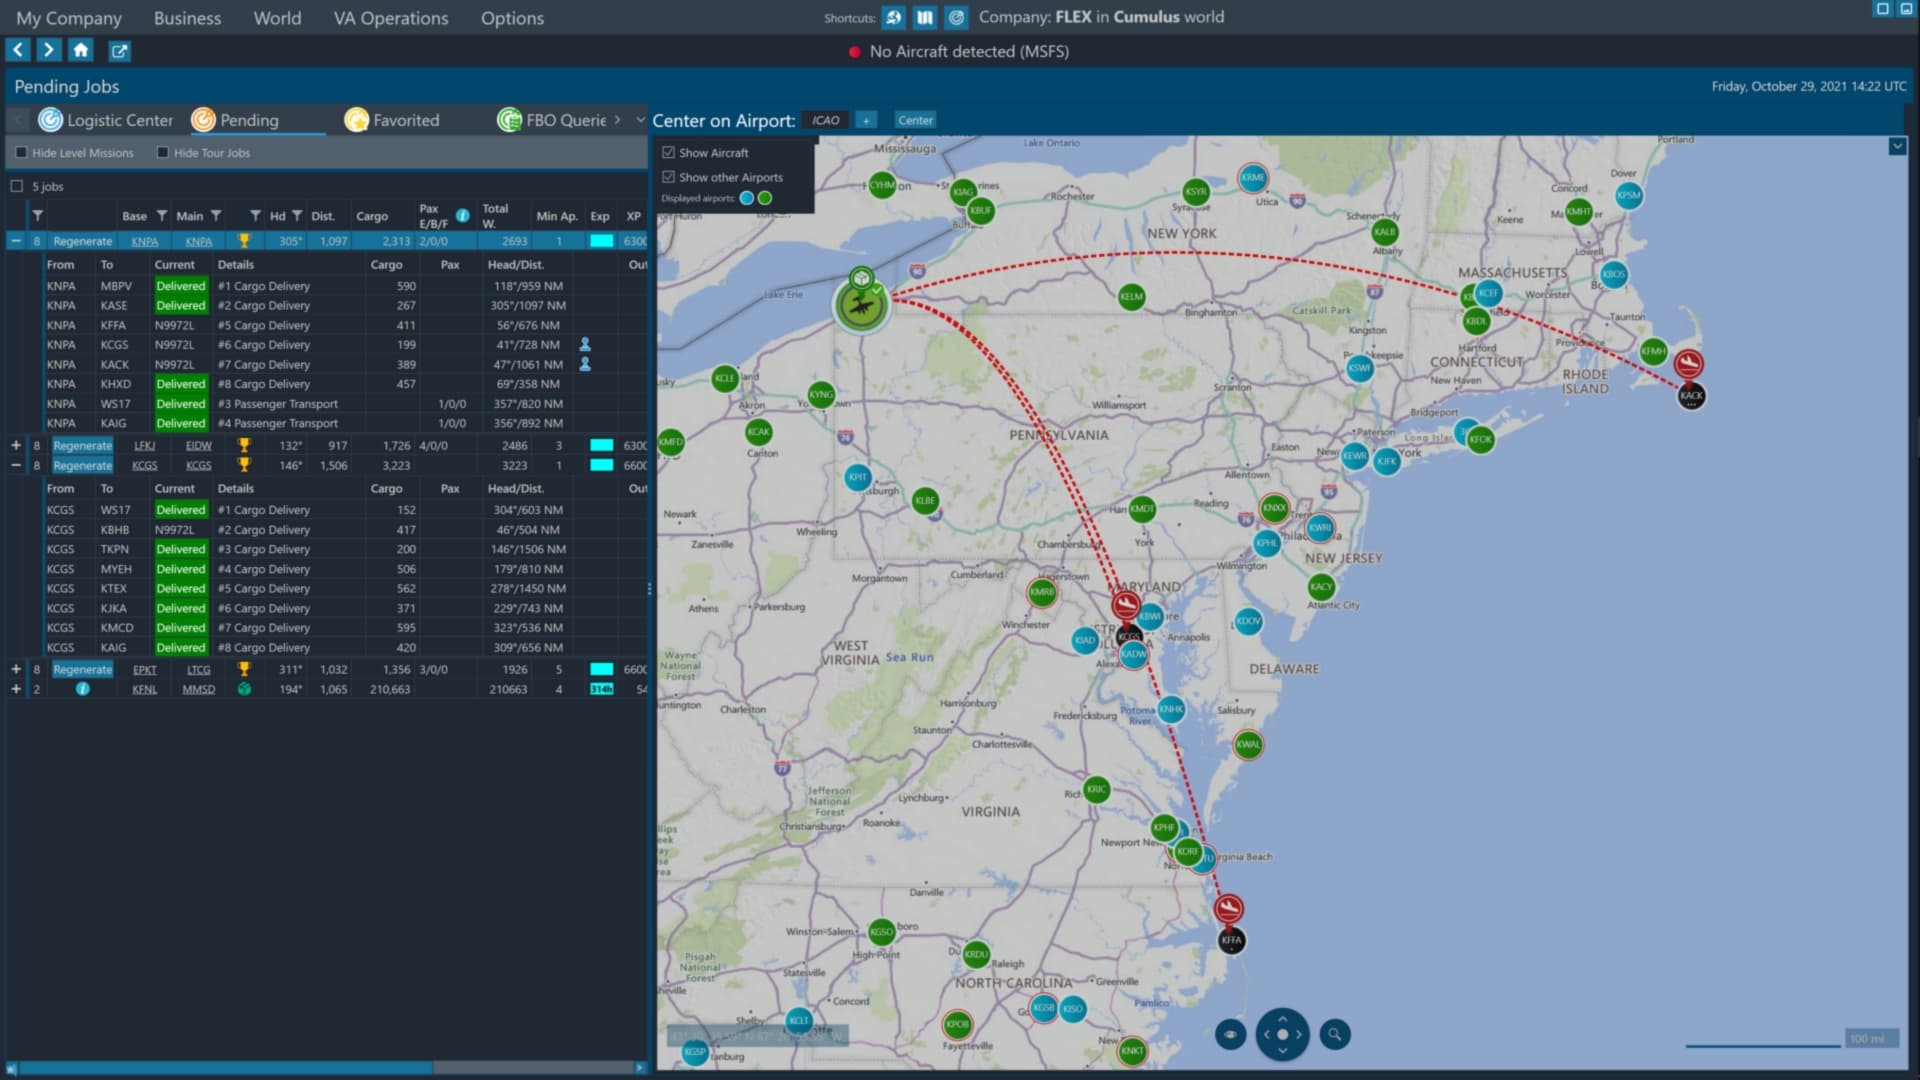Click the back arrow navigation icon

18,50
